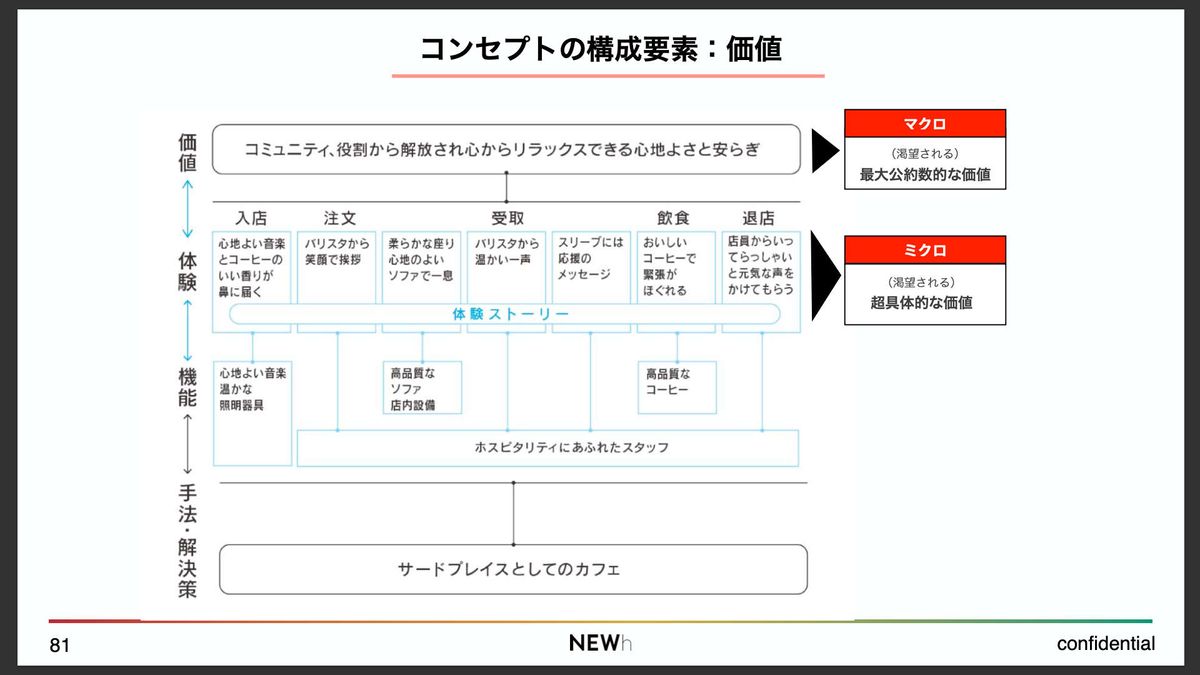Select the red マクロ header
Image resolution: width=1200 pixels, height=675 pixels.
(925, 123)
